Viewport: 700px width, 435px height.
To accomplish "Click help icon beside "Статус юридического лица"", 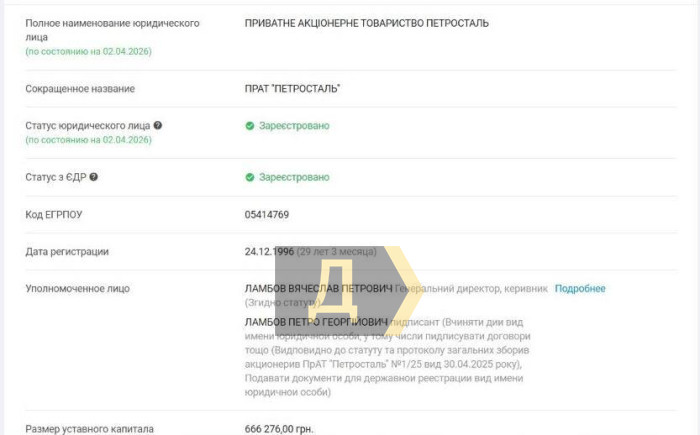I will 158,126.
